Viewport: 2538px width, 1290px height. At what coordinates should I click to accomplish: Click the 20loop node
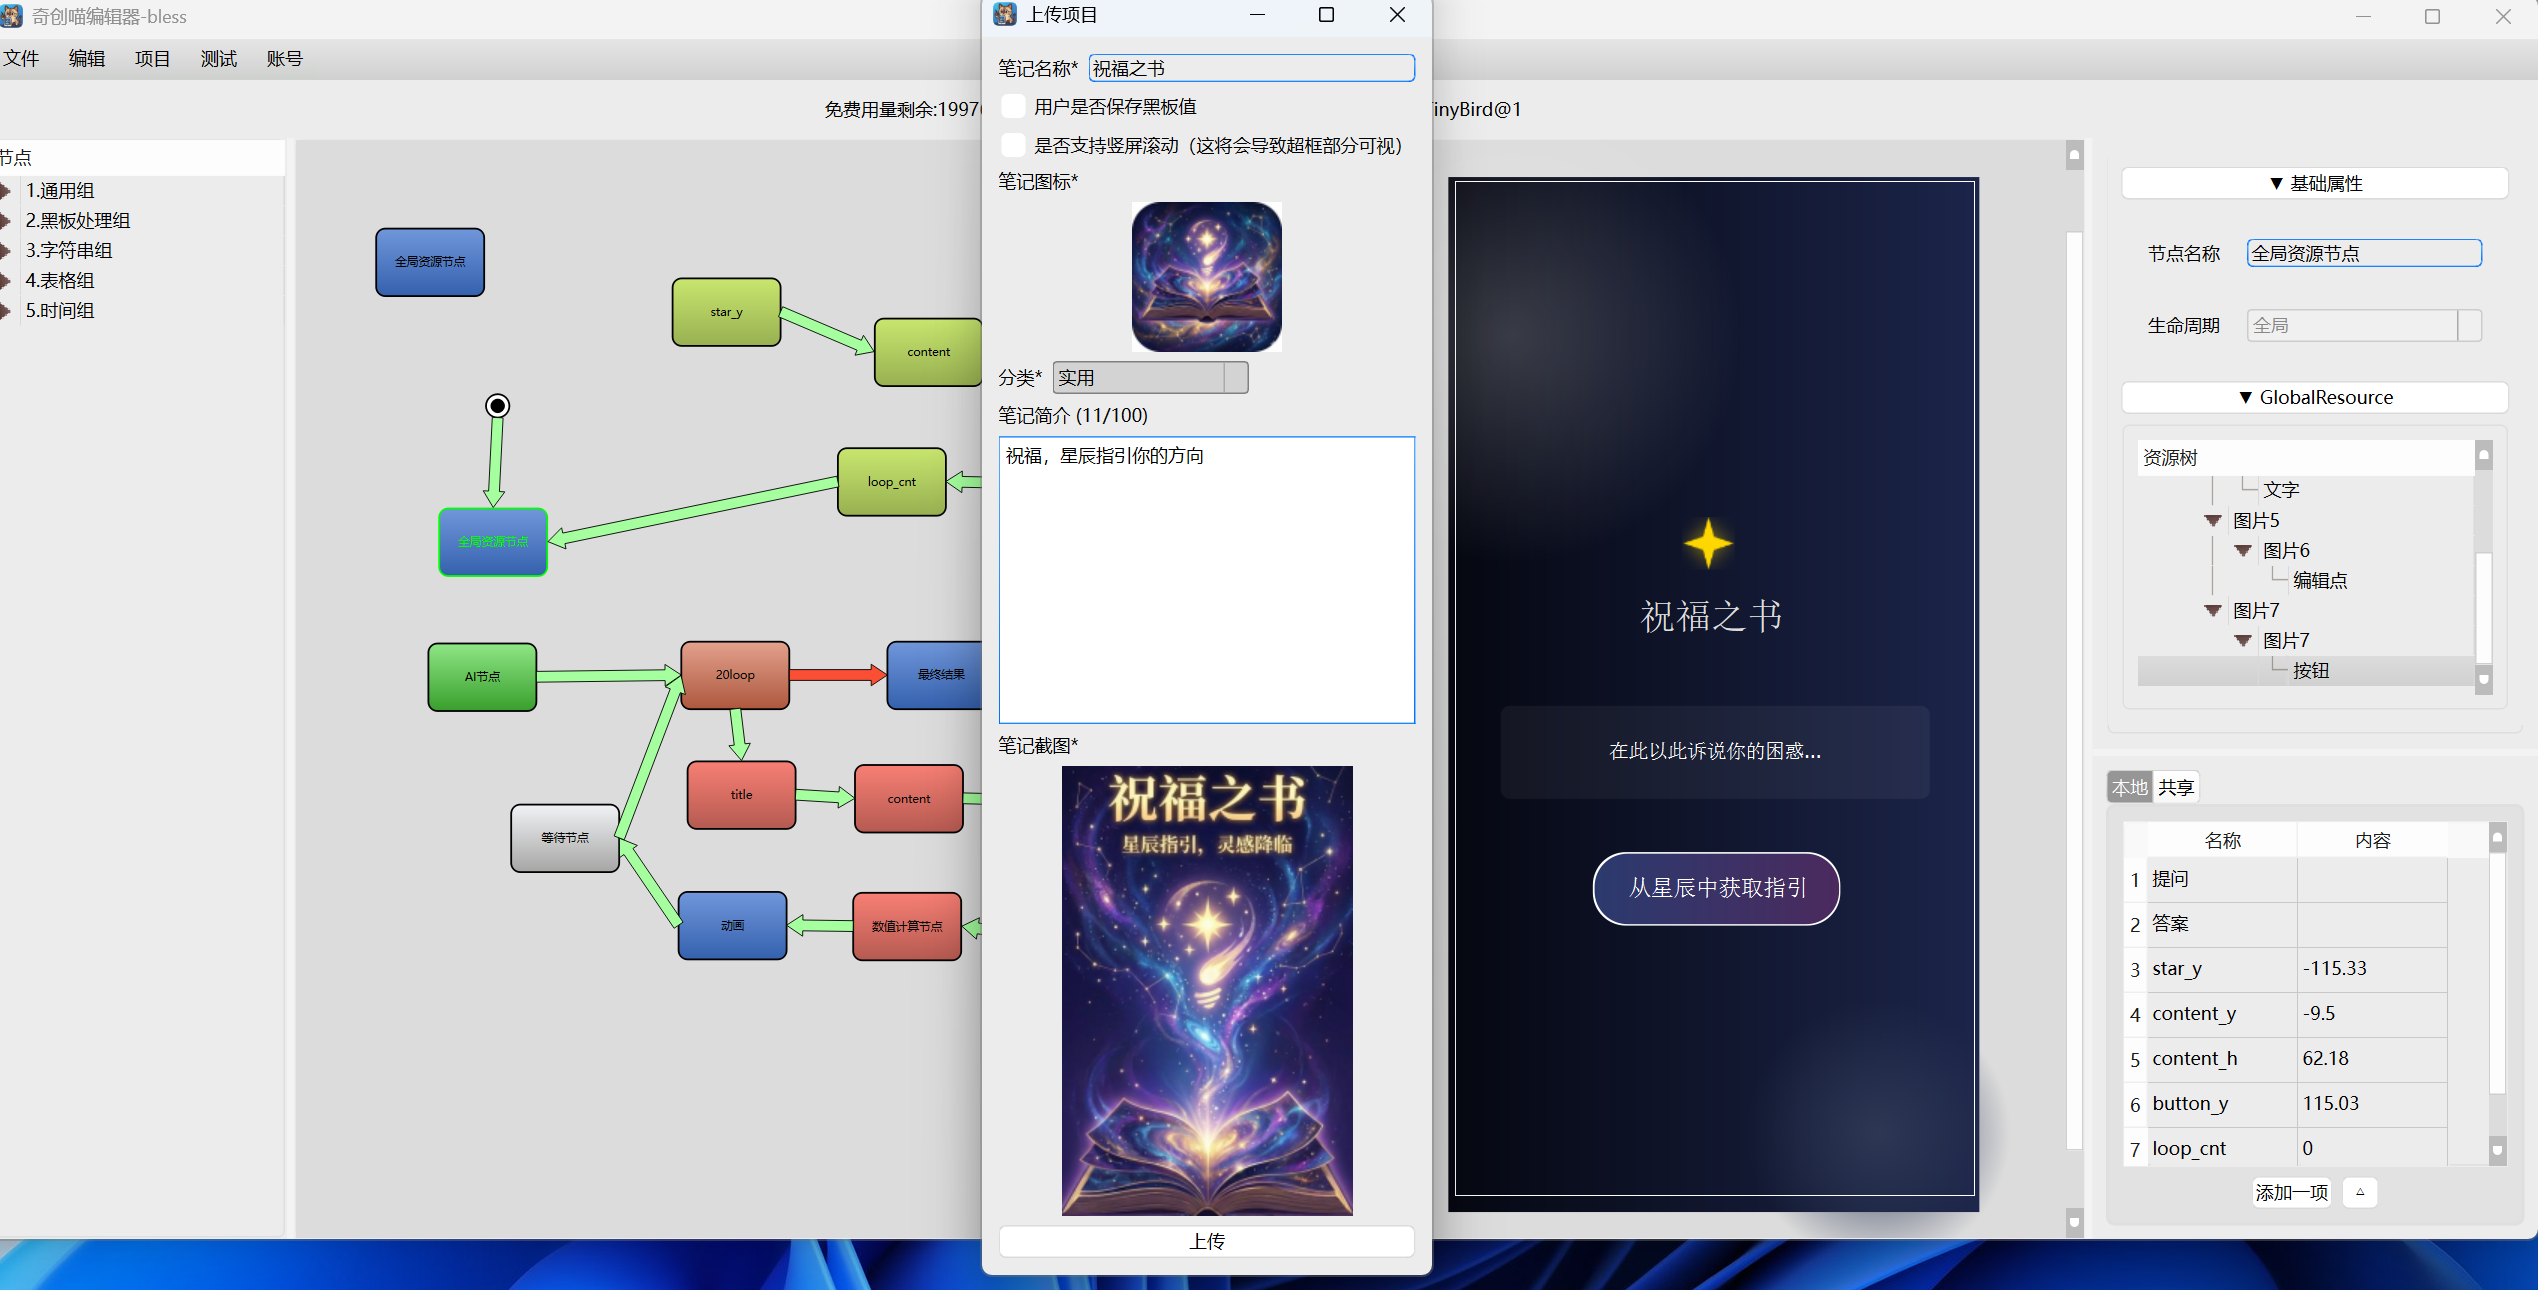point(734,674)
